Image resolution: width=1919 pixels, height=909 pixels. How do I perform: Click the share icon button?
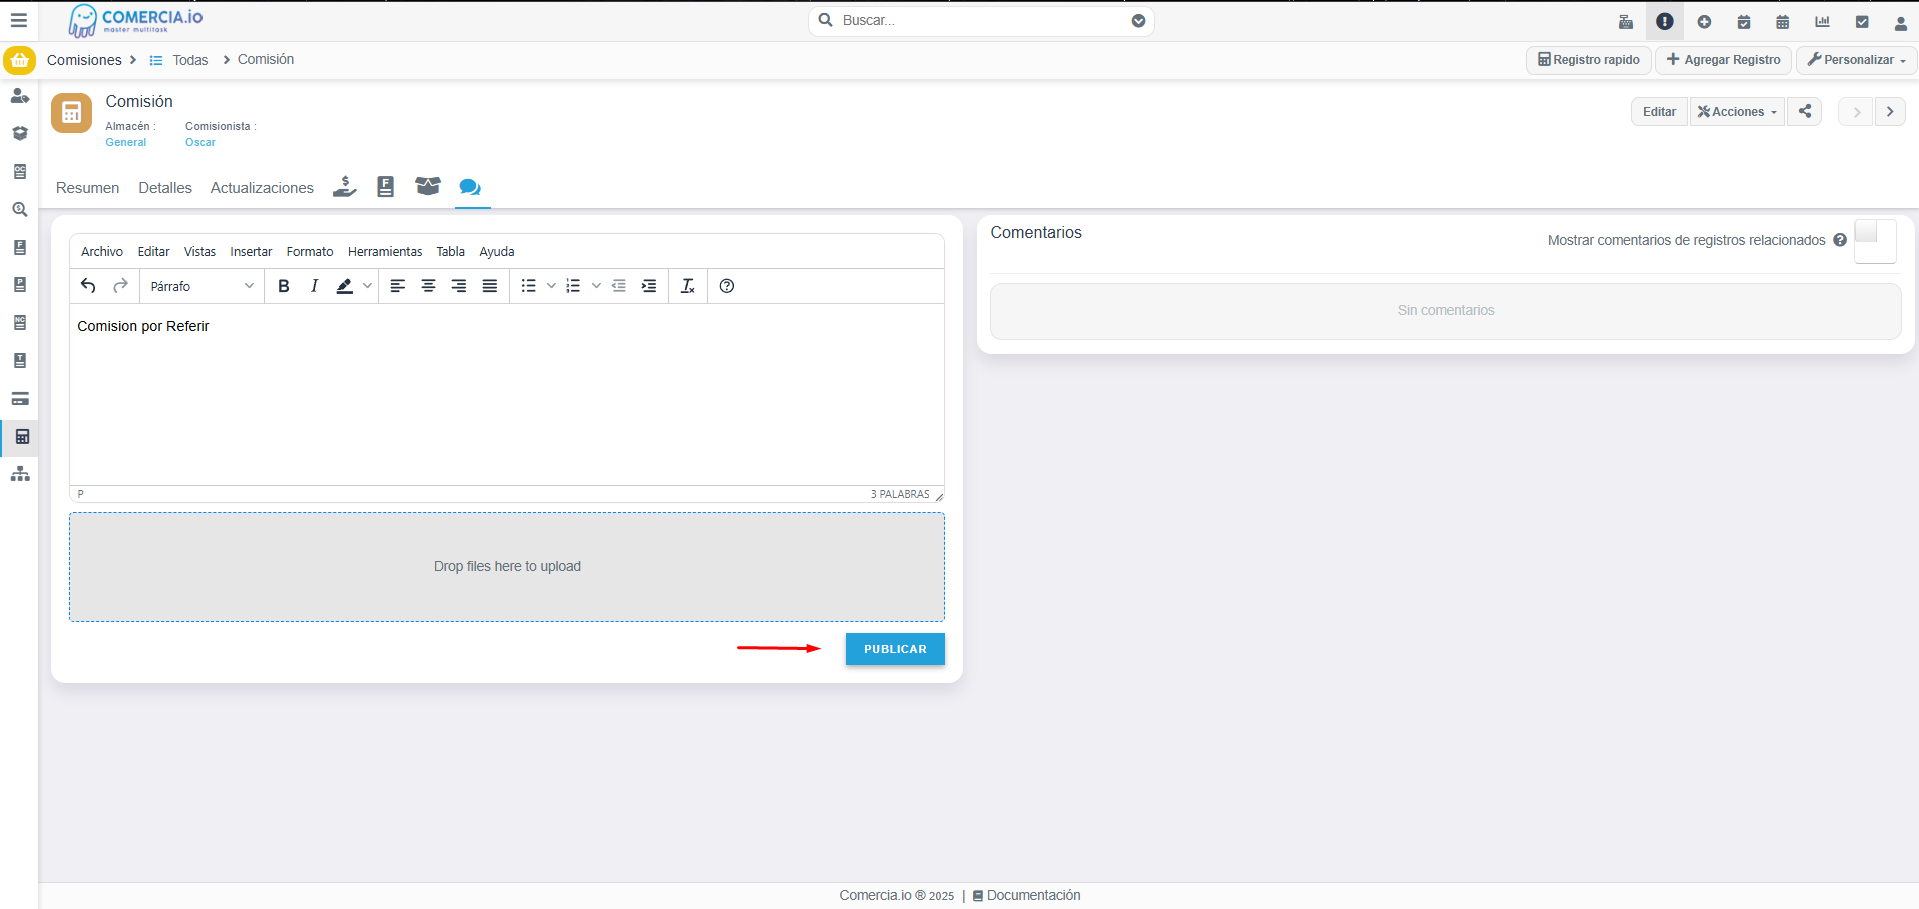click(1805, 111)
